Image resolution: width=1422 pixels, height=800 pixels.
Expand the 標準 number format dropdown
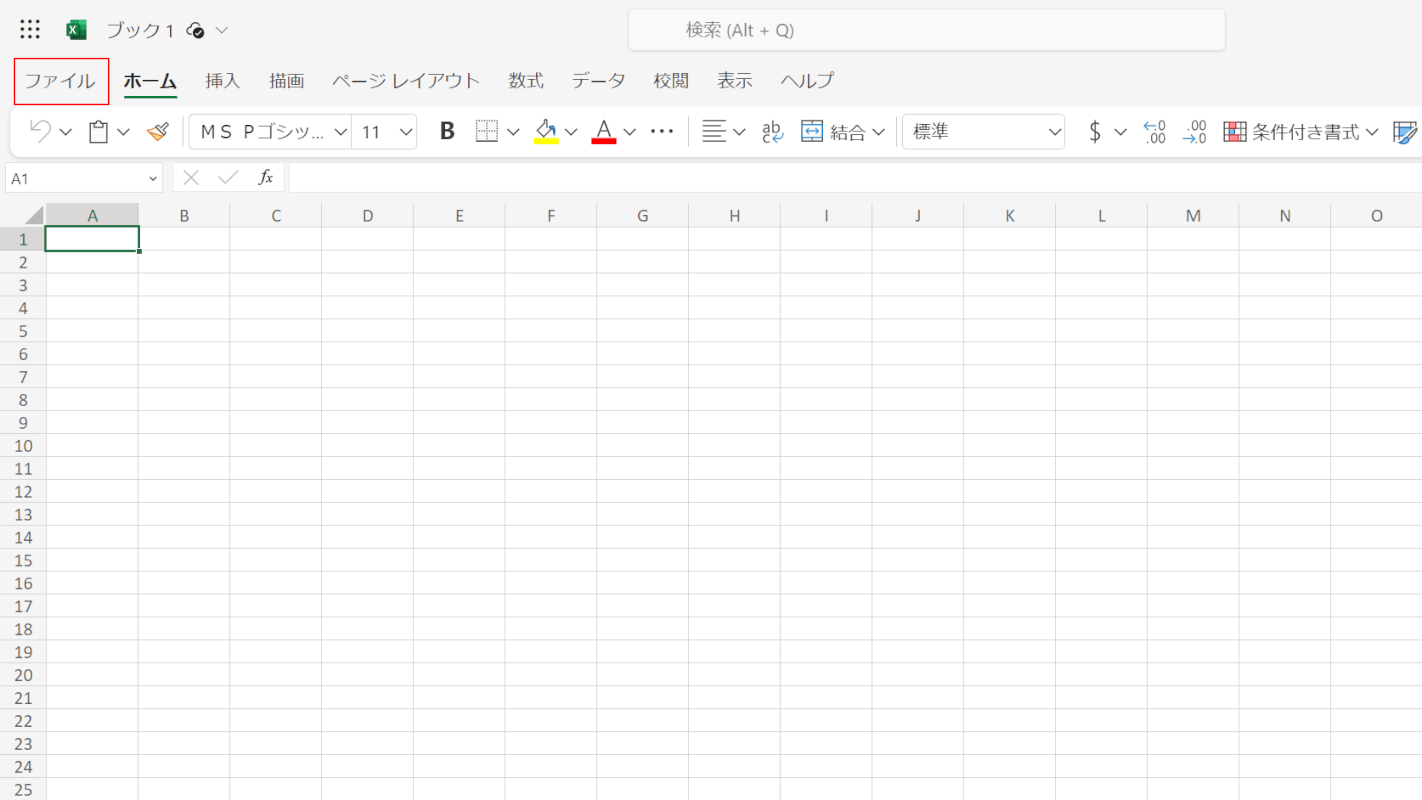1054,131
